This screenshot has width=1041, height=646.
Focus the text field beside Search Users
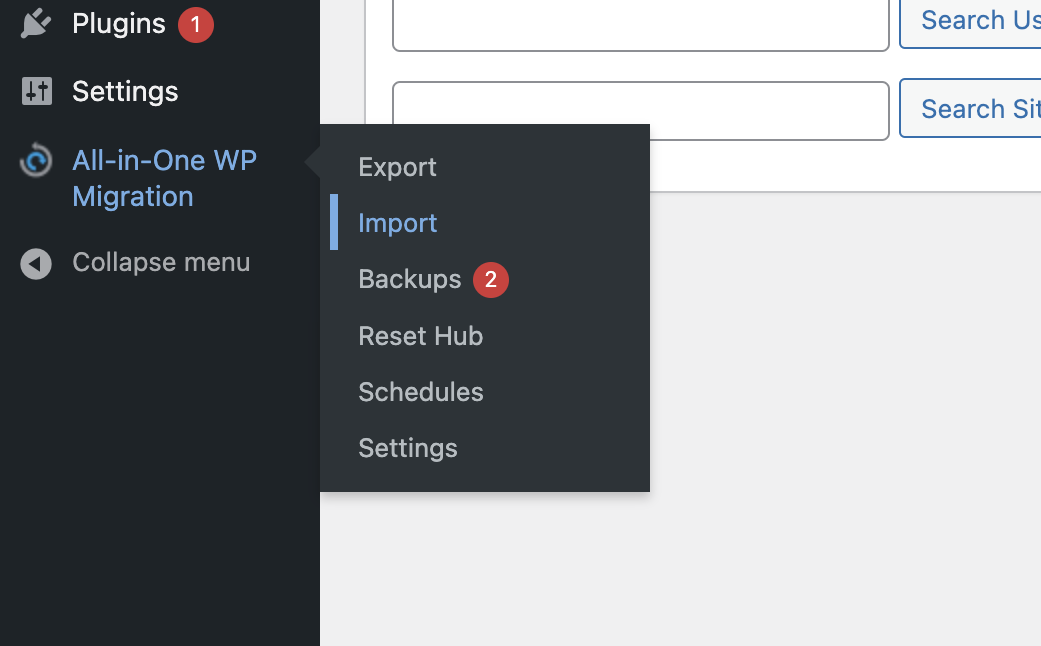coord(640,22)
